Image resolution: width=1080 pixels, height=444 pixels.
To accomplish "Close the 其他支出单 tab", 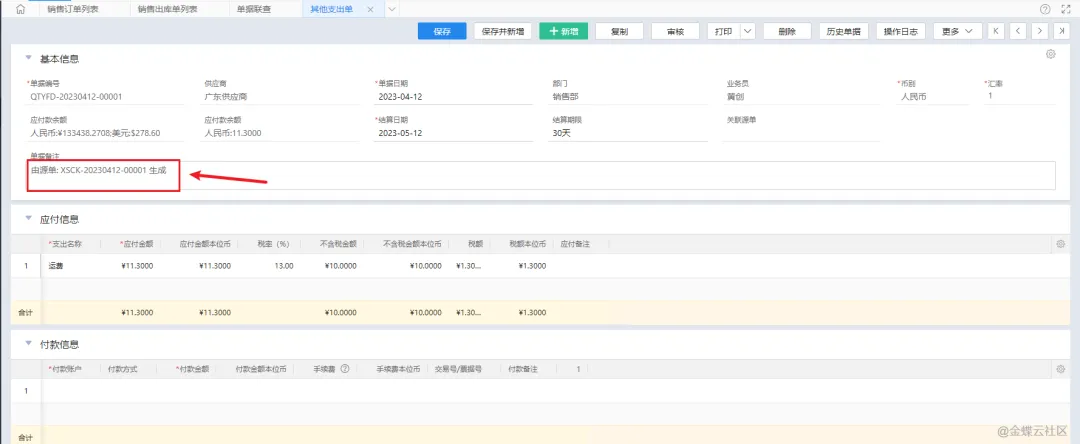I will (371, 10).
